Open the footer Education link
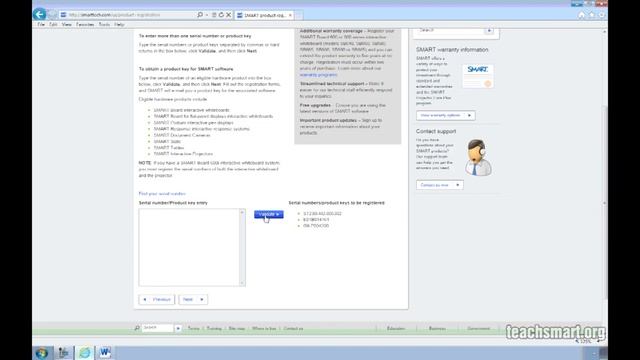Viewport: 640px width, 360px height. [x=396, y=329]
